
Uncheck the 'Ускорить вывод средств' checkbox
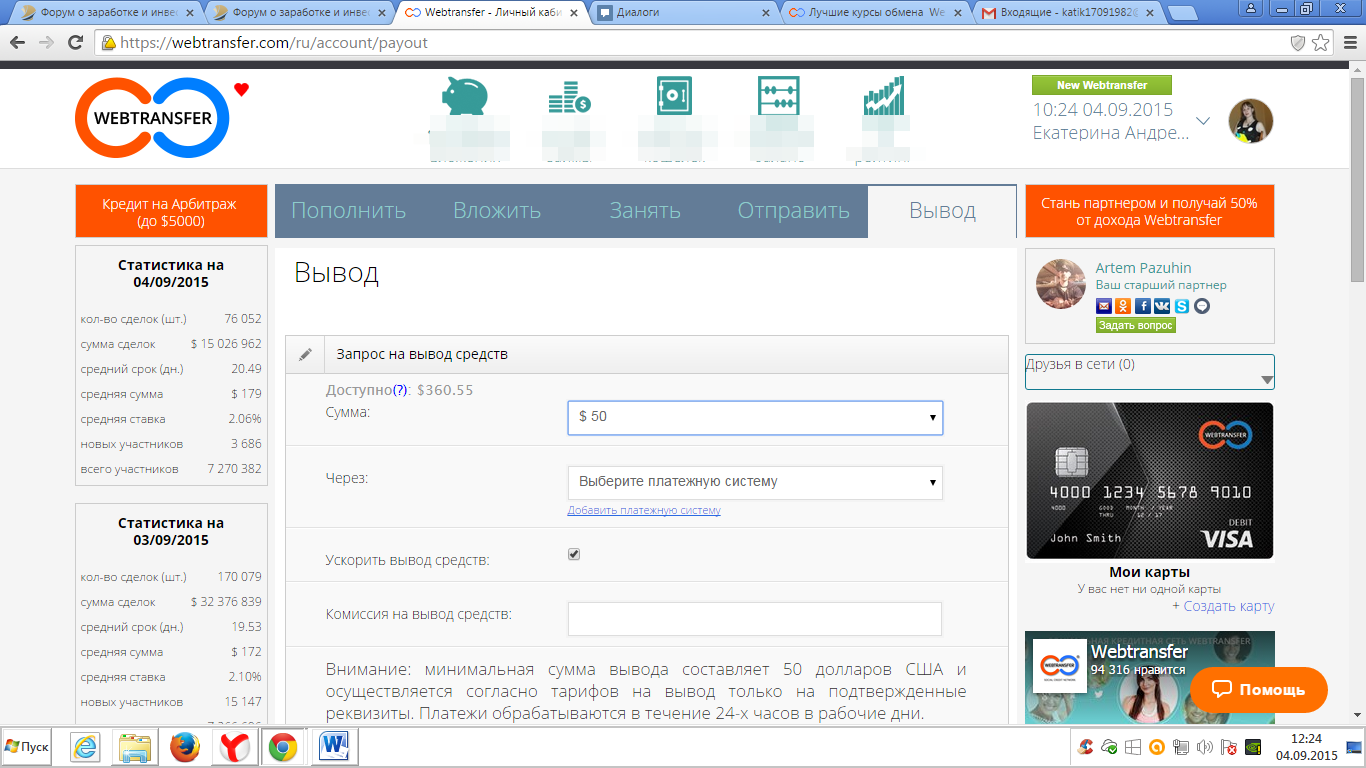tap(574, 554)
